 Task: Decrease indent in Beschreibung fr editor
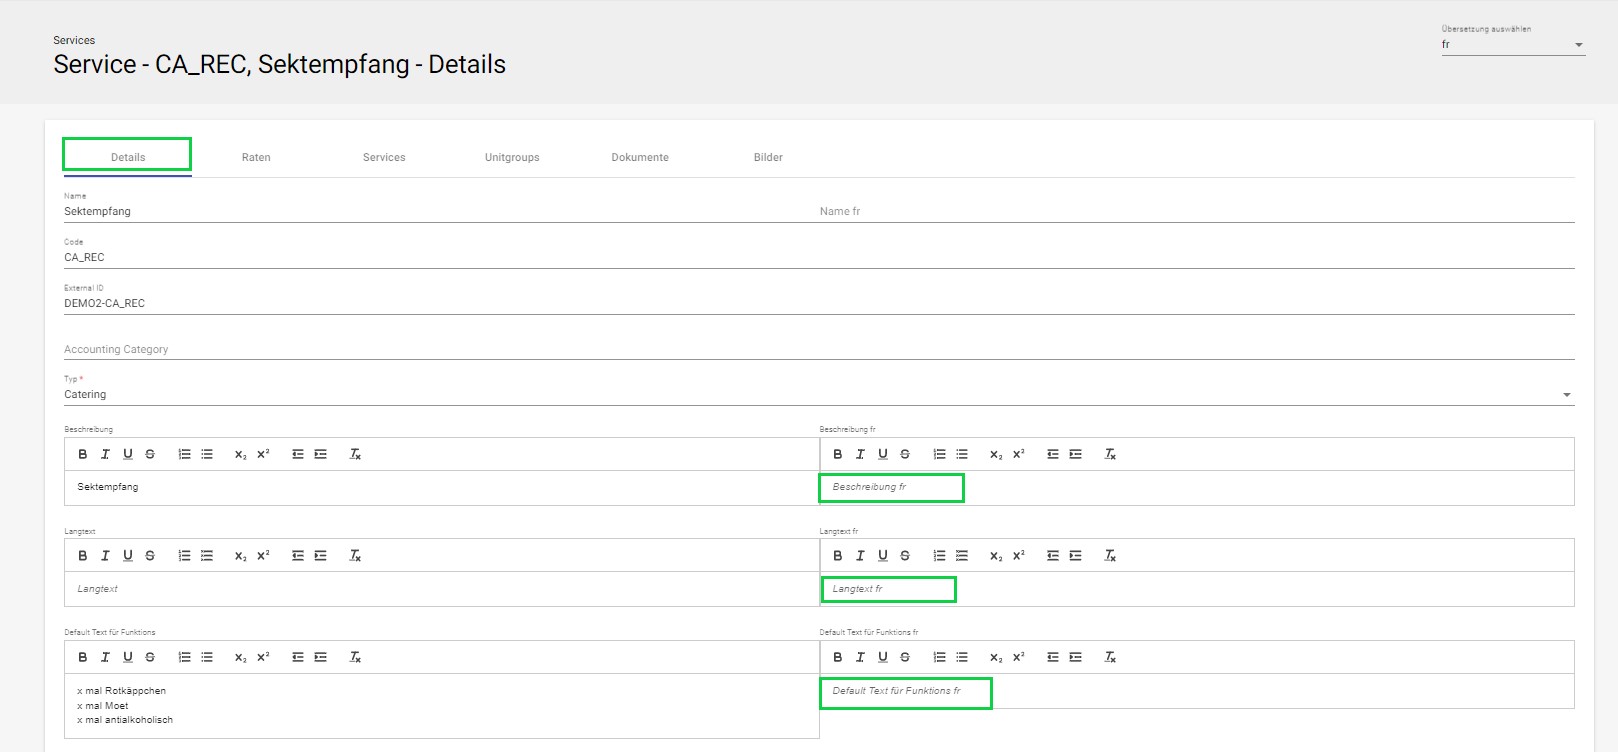point(1052,454)
